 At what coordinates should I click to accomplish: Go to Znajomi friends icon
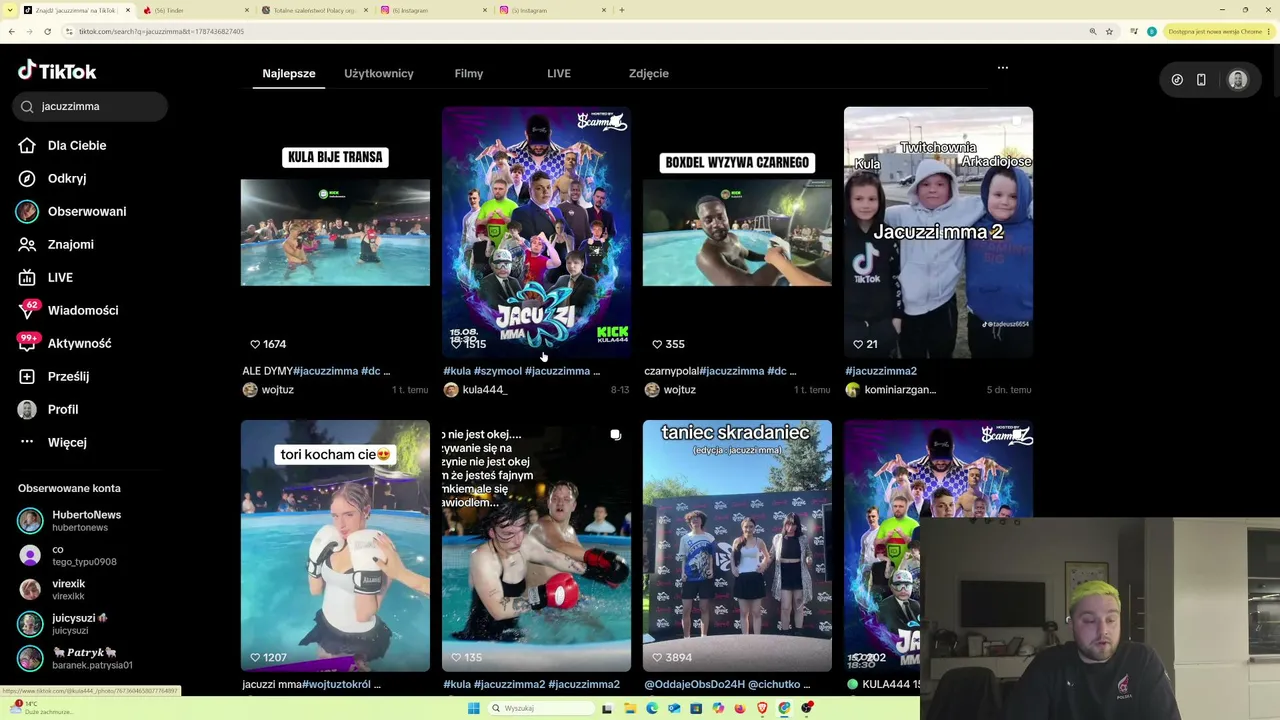(x=27, y=244)
